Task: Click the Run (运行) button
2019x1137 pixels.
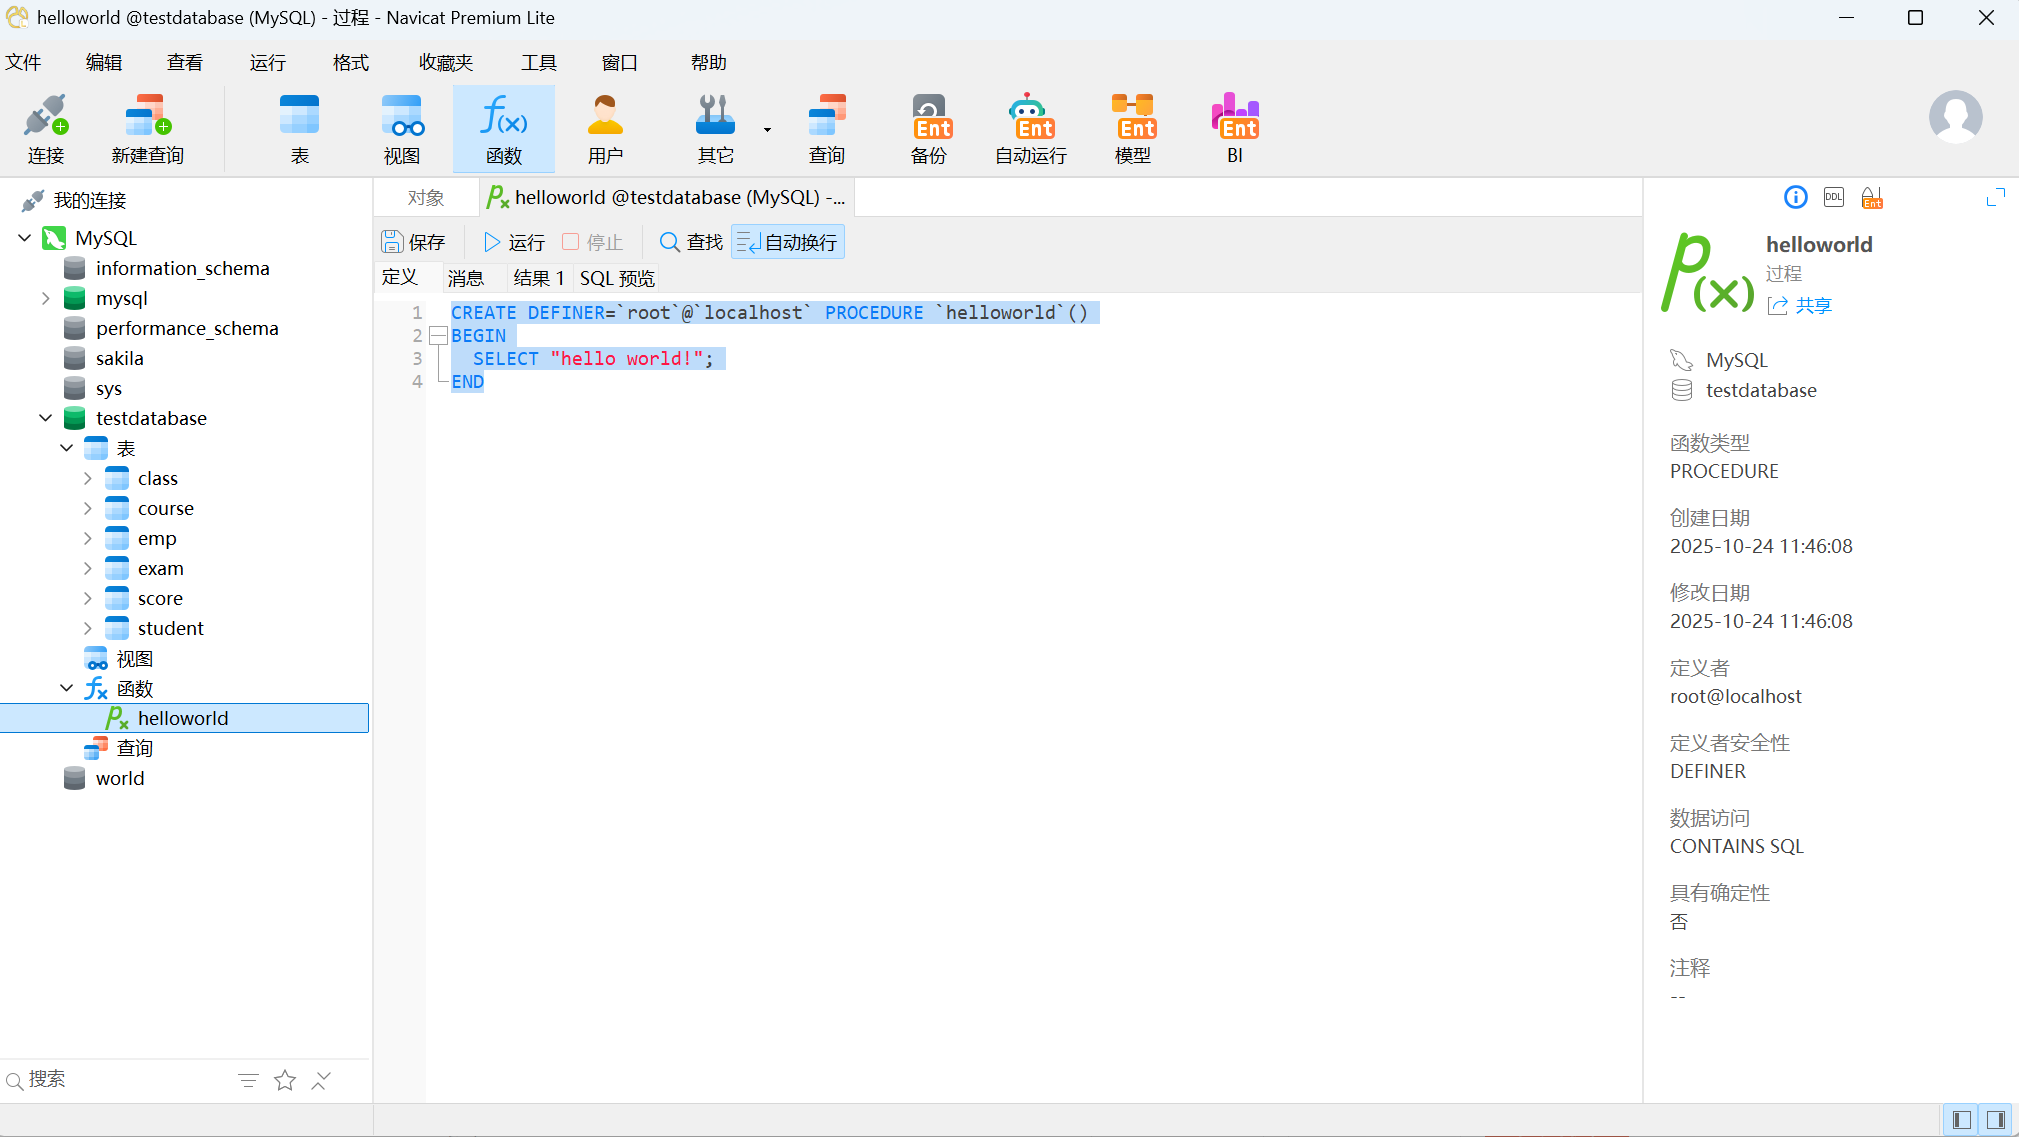Action: click(514, 242)
